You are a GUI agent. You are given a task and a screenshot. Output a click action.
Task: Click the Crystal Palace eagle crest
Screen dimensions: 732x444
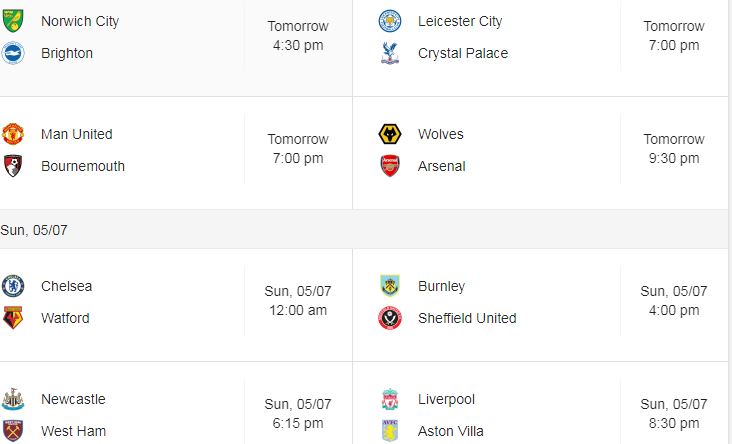pyautogui.click(x=390, y=53)
